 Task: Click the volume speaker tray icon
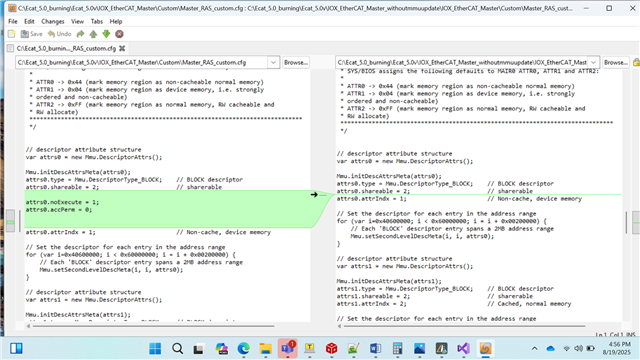578,349
